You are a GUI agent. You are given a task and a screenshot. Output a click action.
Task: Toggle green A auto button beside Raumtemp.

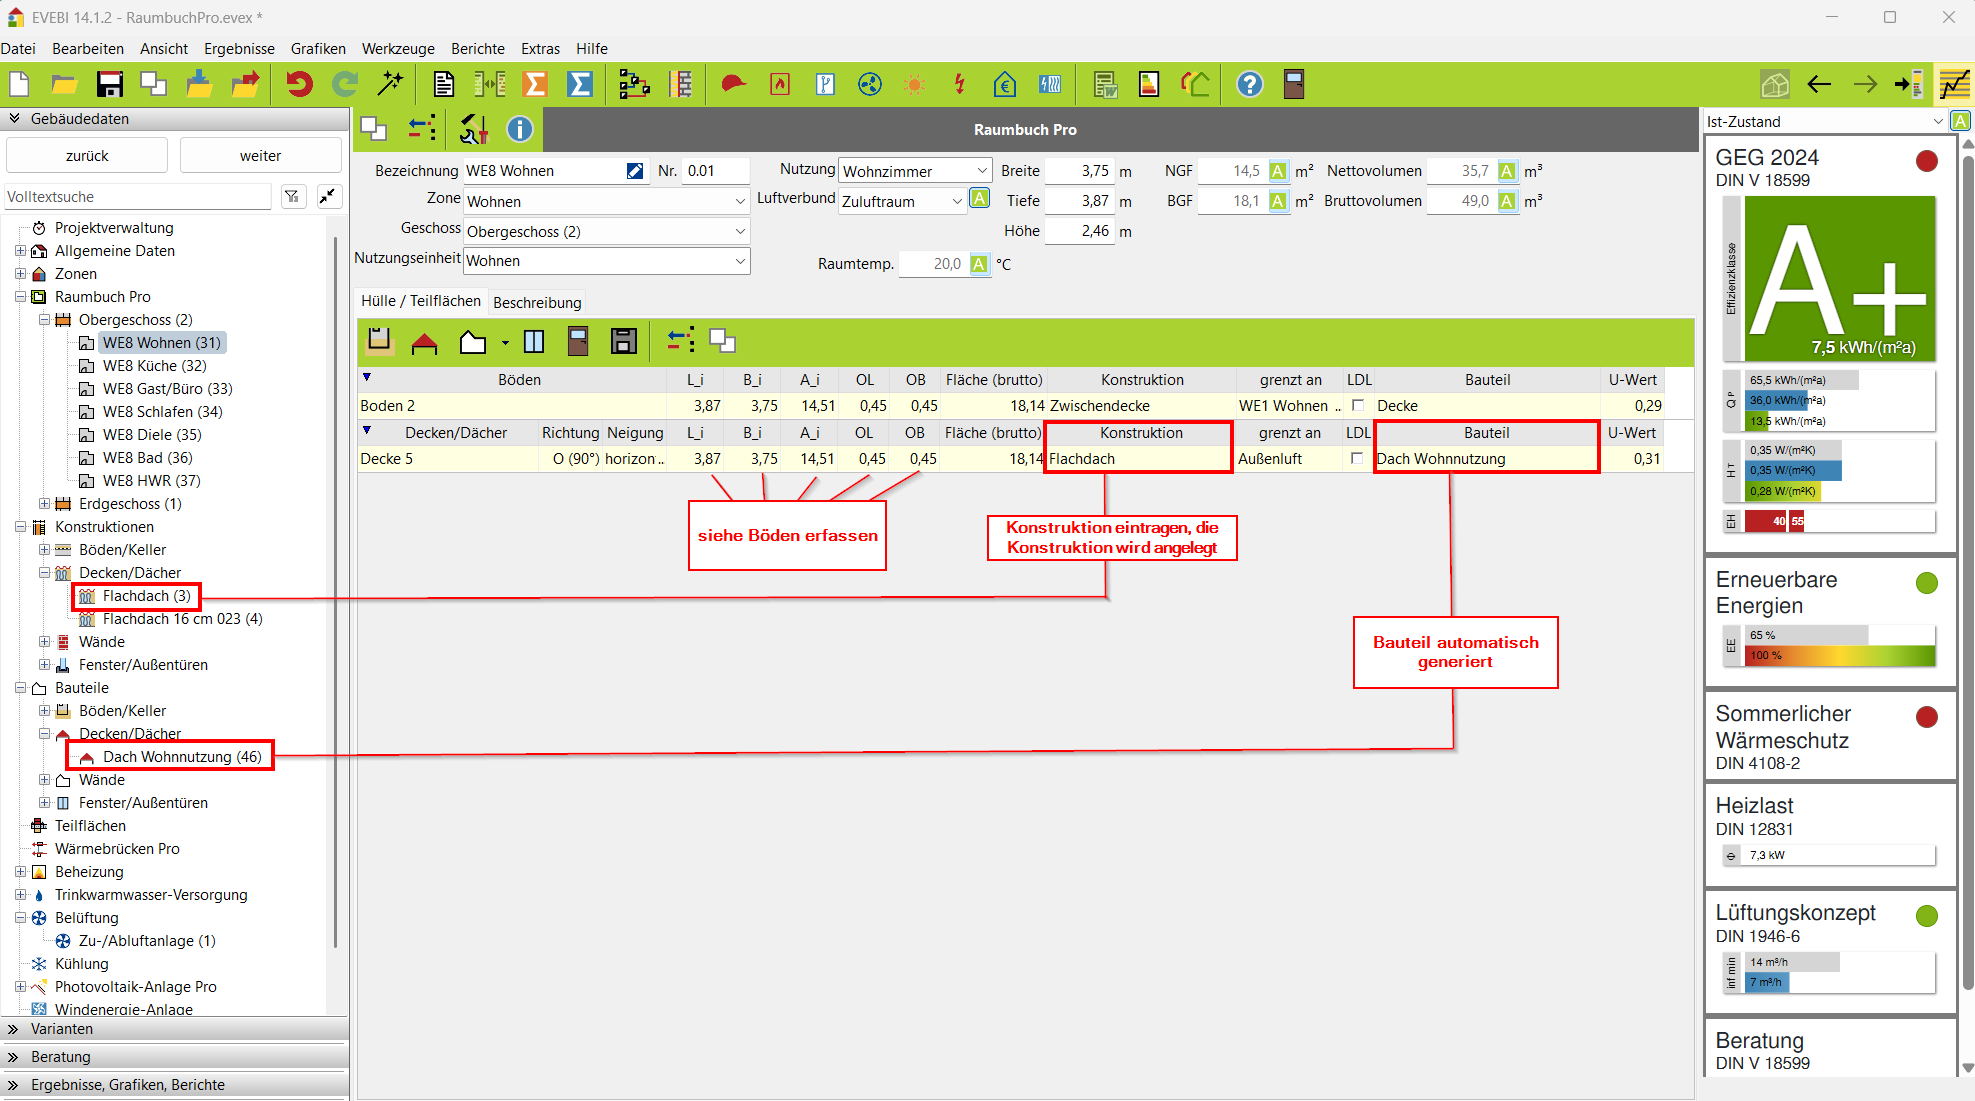(x=979, y=264)
